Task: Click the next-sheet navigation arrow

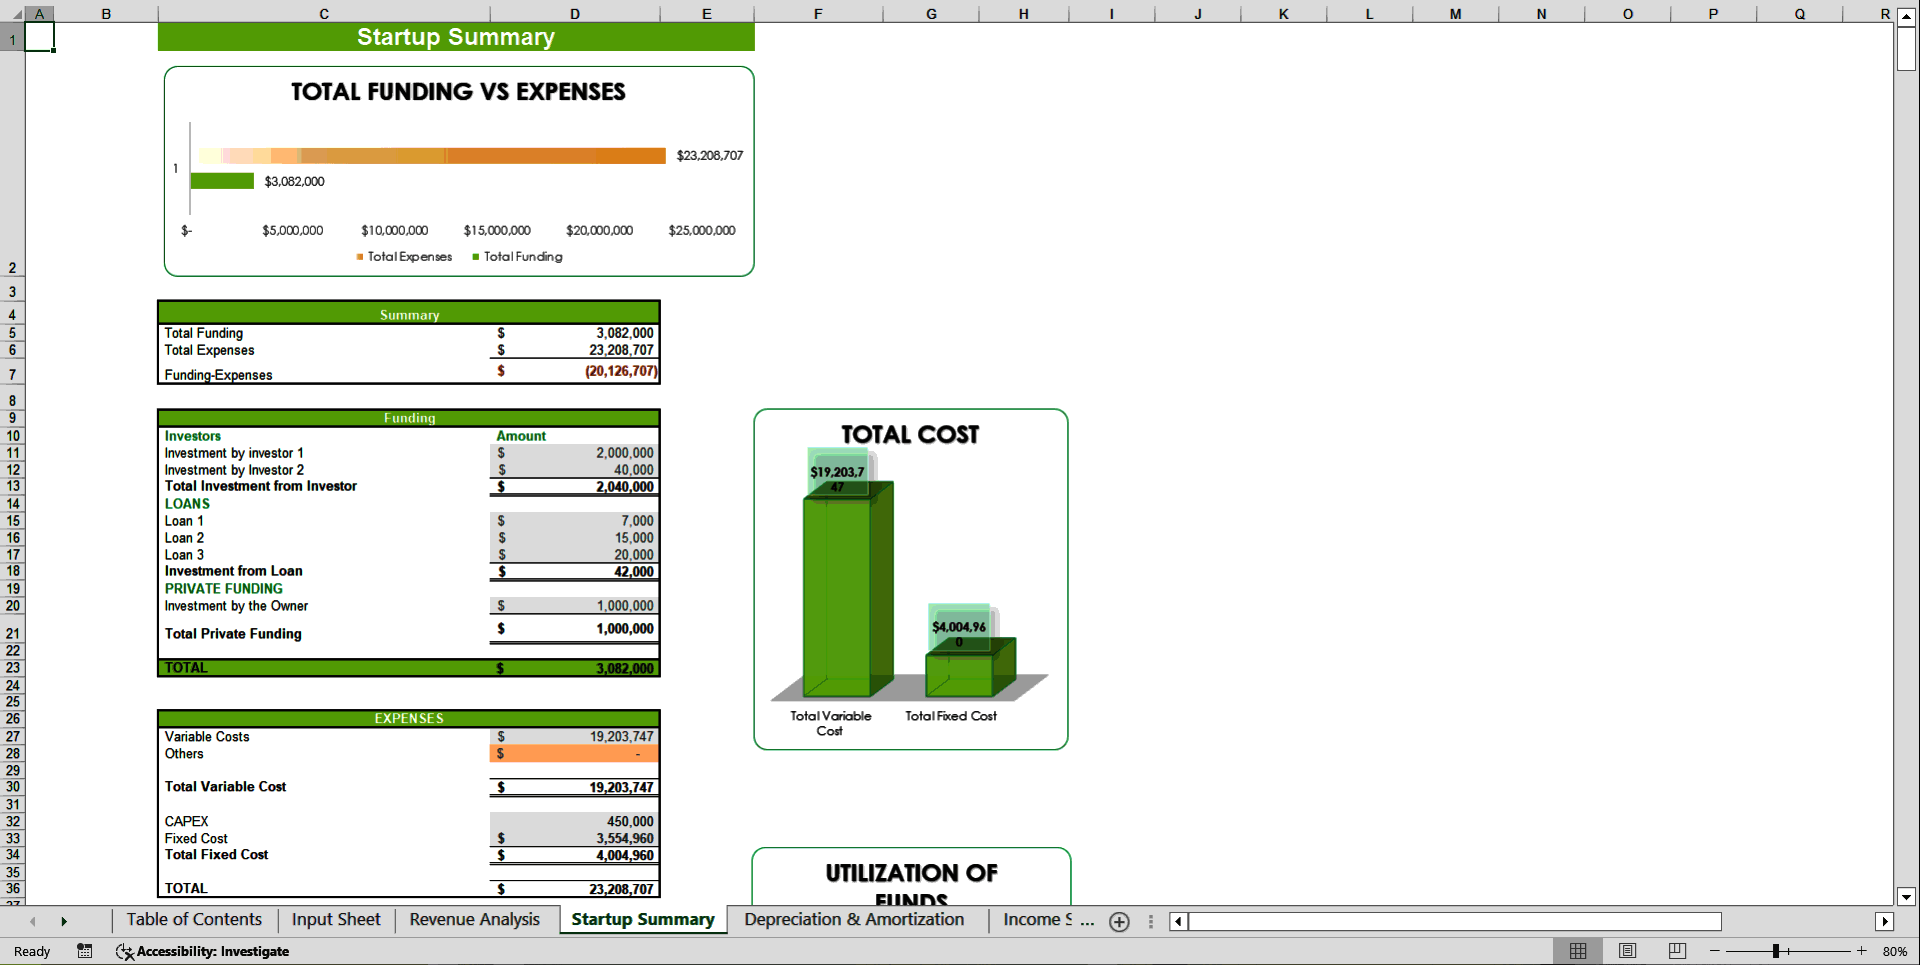Action: click(65, 920)
